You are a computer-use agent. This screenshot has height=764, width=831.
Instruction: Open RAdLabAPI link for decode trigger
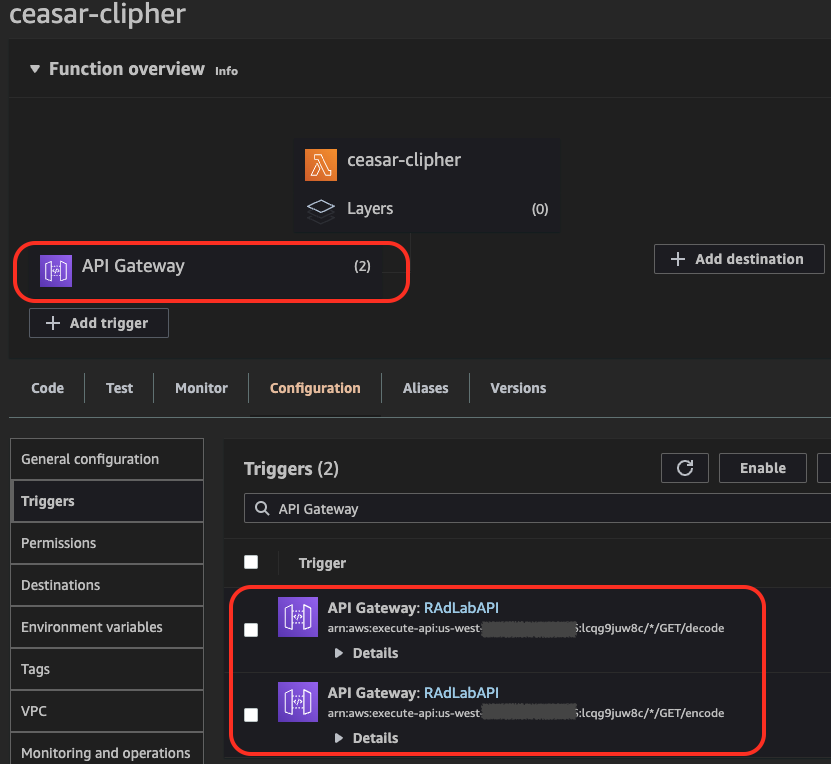pyautogui.click(x=461, y=608)
